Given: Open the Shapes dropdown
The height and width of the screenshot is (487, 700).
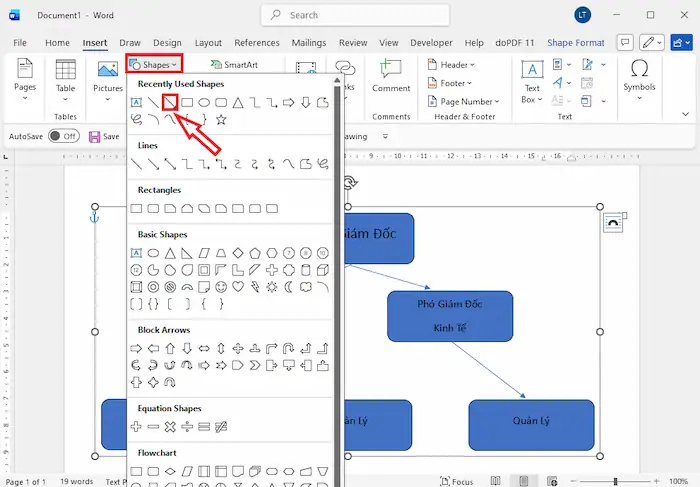Looking at the screenshot, I should point(154,64).
